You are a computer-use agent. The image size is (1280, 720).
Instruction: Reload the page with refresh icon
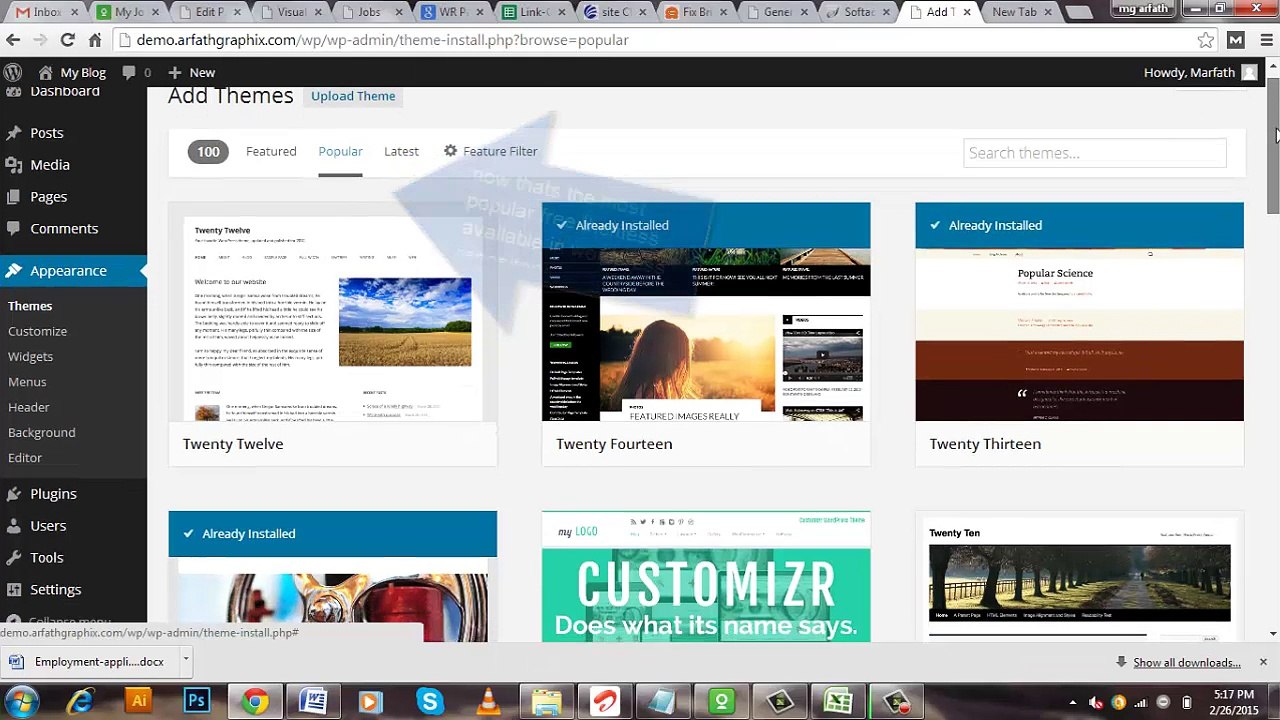tap(67, 40)
